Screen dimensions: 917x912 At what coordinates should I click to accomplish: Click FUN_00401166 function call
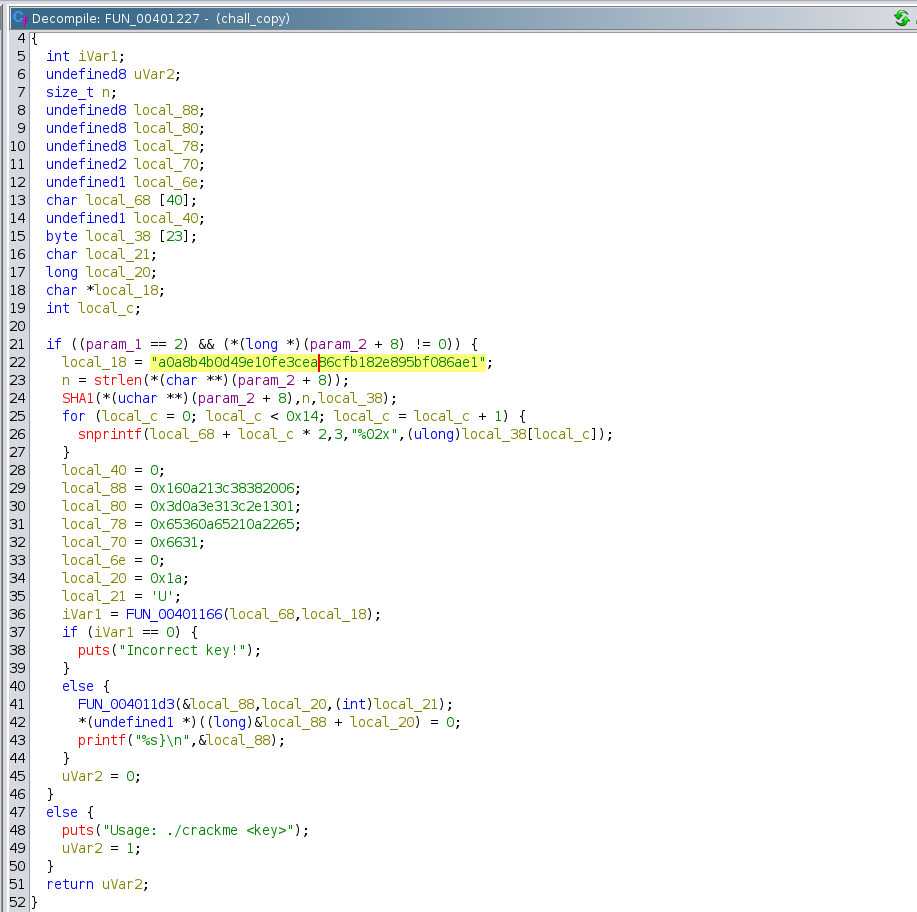click(174, 614)
